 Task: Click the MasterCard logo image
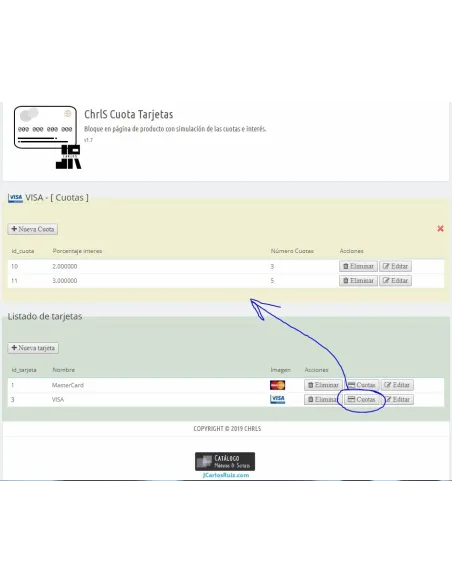(x=277, y=385)
